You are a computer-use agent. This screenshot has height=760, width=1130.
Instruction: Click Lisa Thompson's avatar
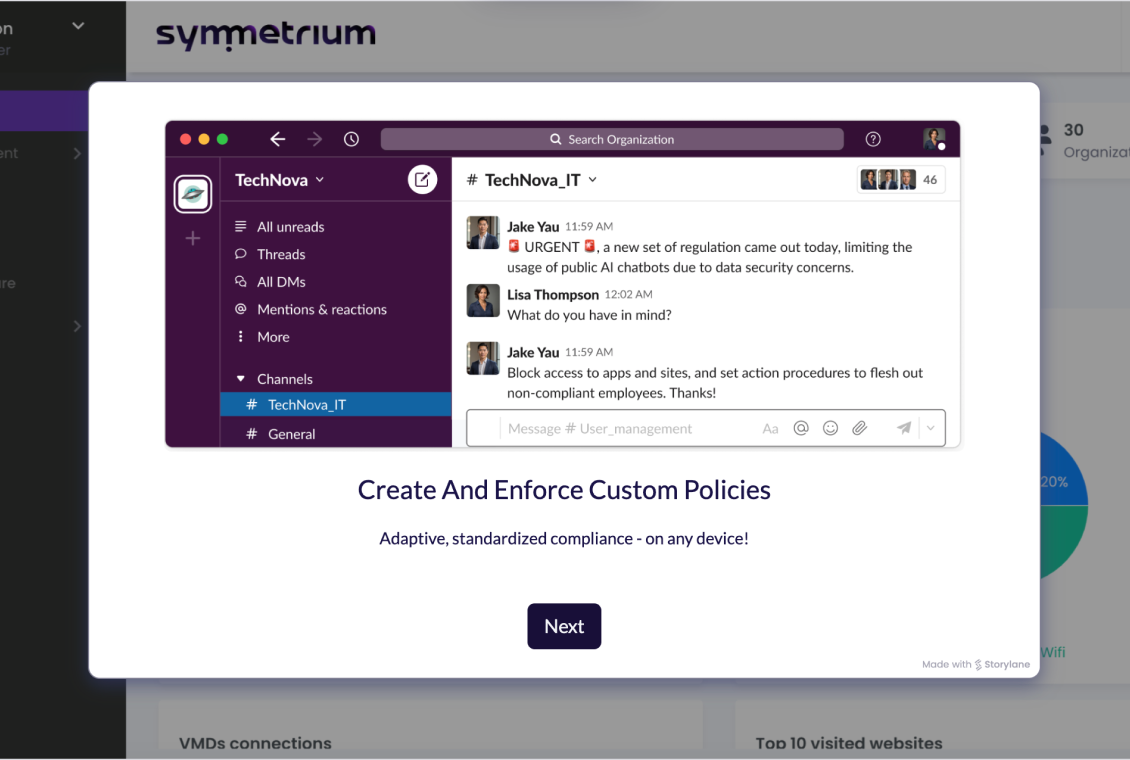[483, 300]
